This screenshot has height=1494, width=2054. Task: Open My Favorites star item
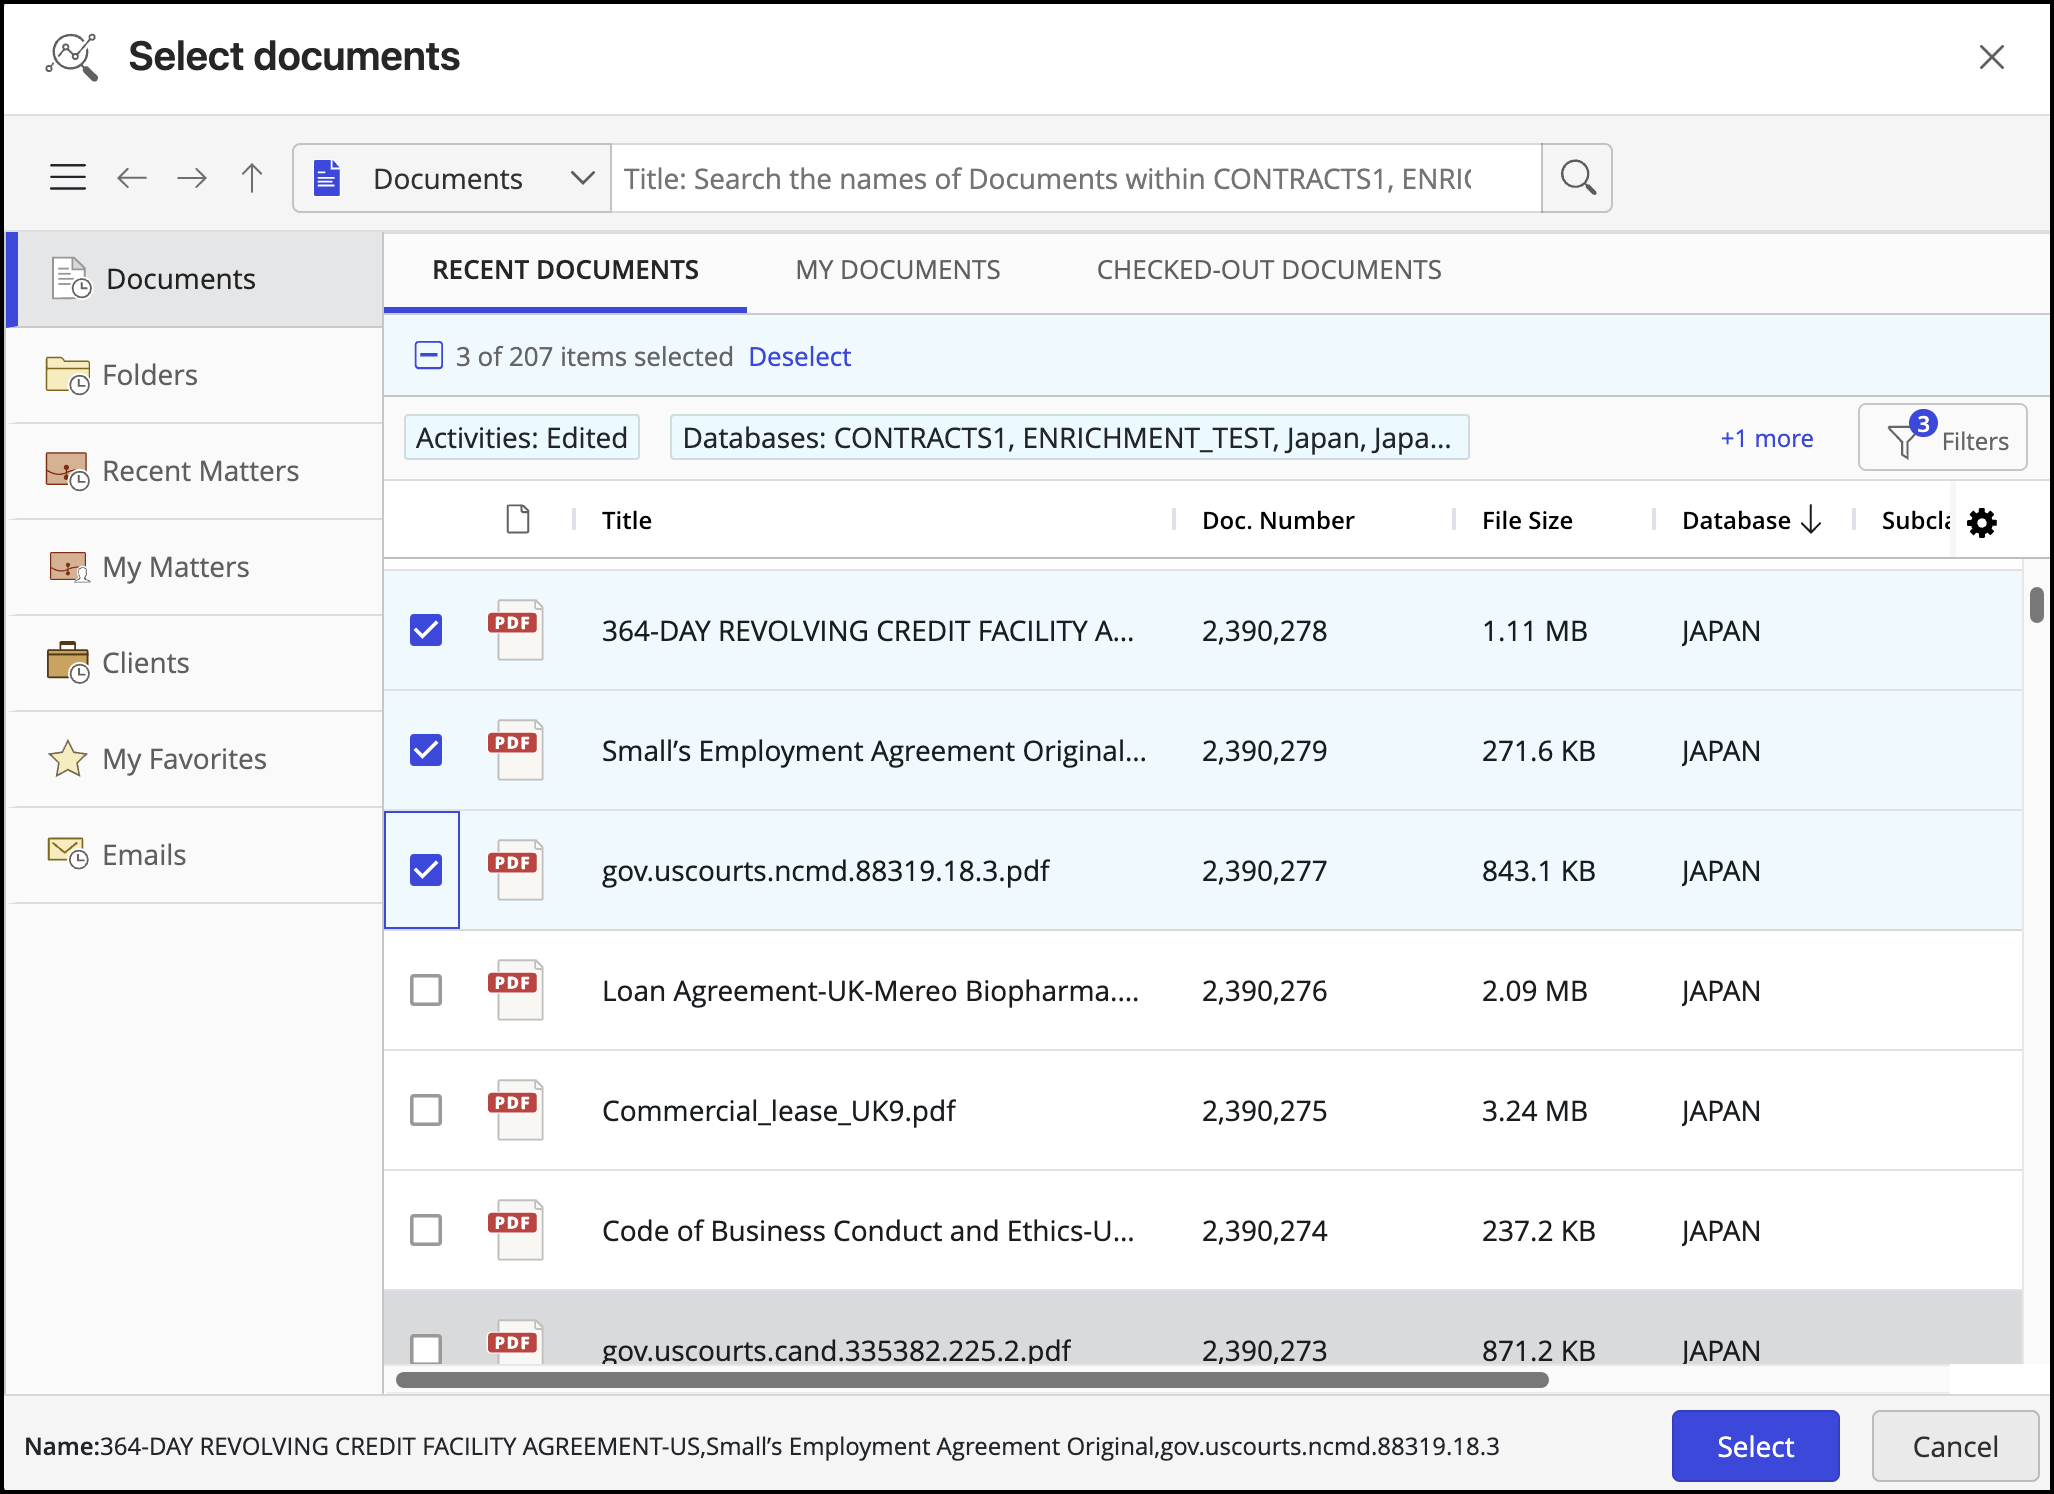pyautogui.click(x=183, y=759)
